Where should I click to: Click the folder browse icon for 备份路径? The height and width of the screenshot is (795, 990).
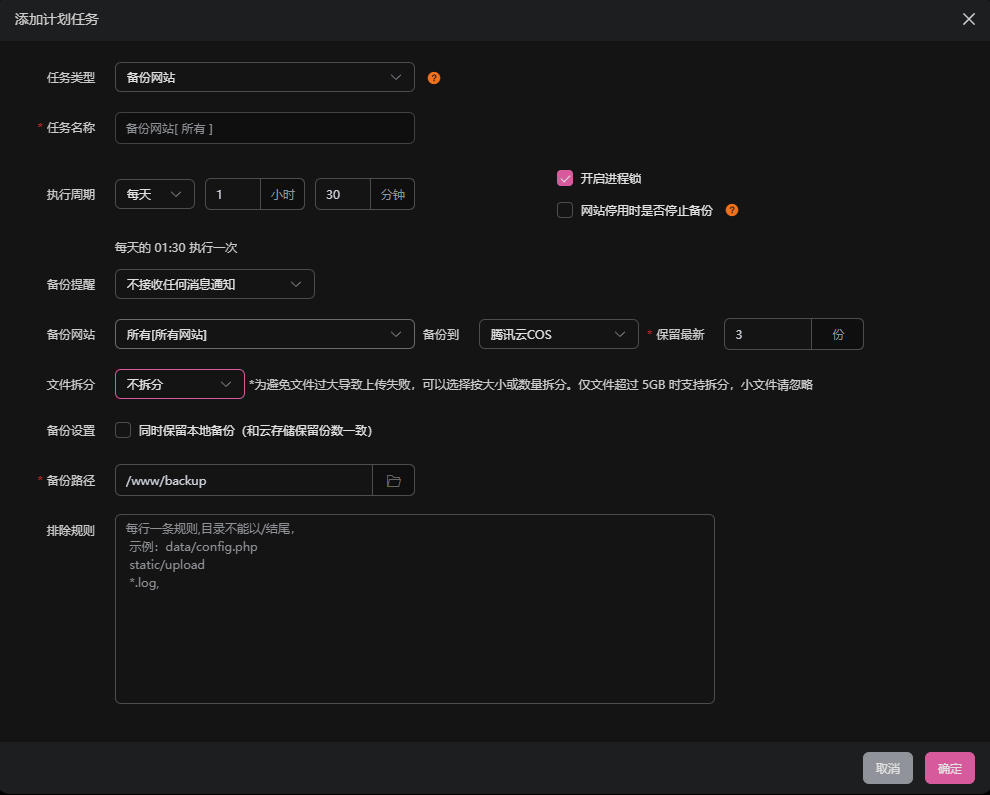[x=393, y=480]
